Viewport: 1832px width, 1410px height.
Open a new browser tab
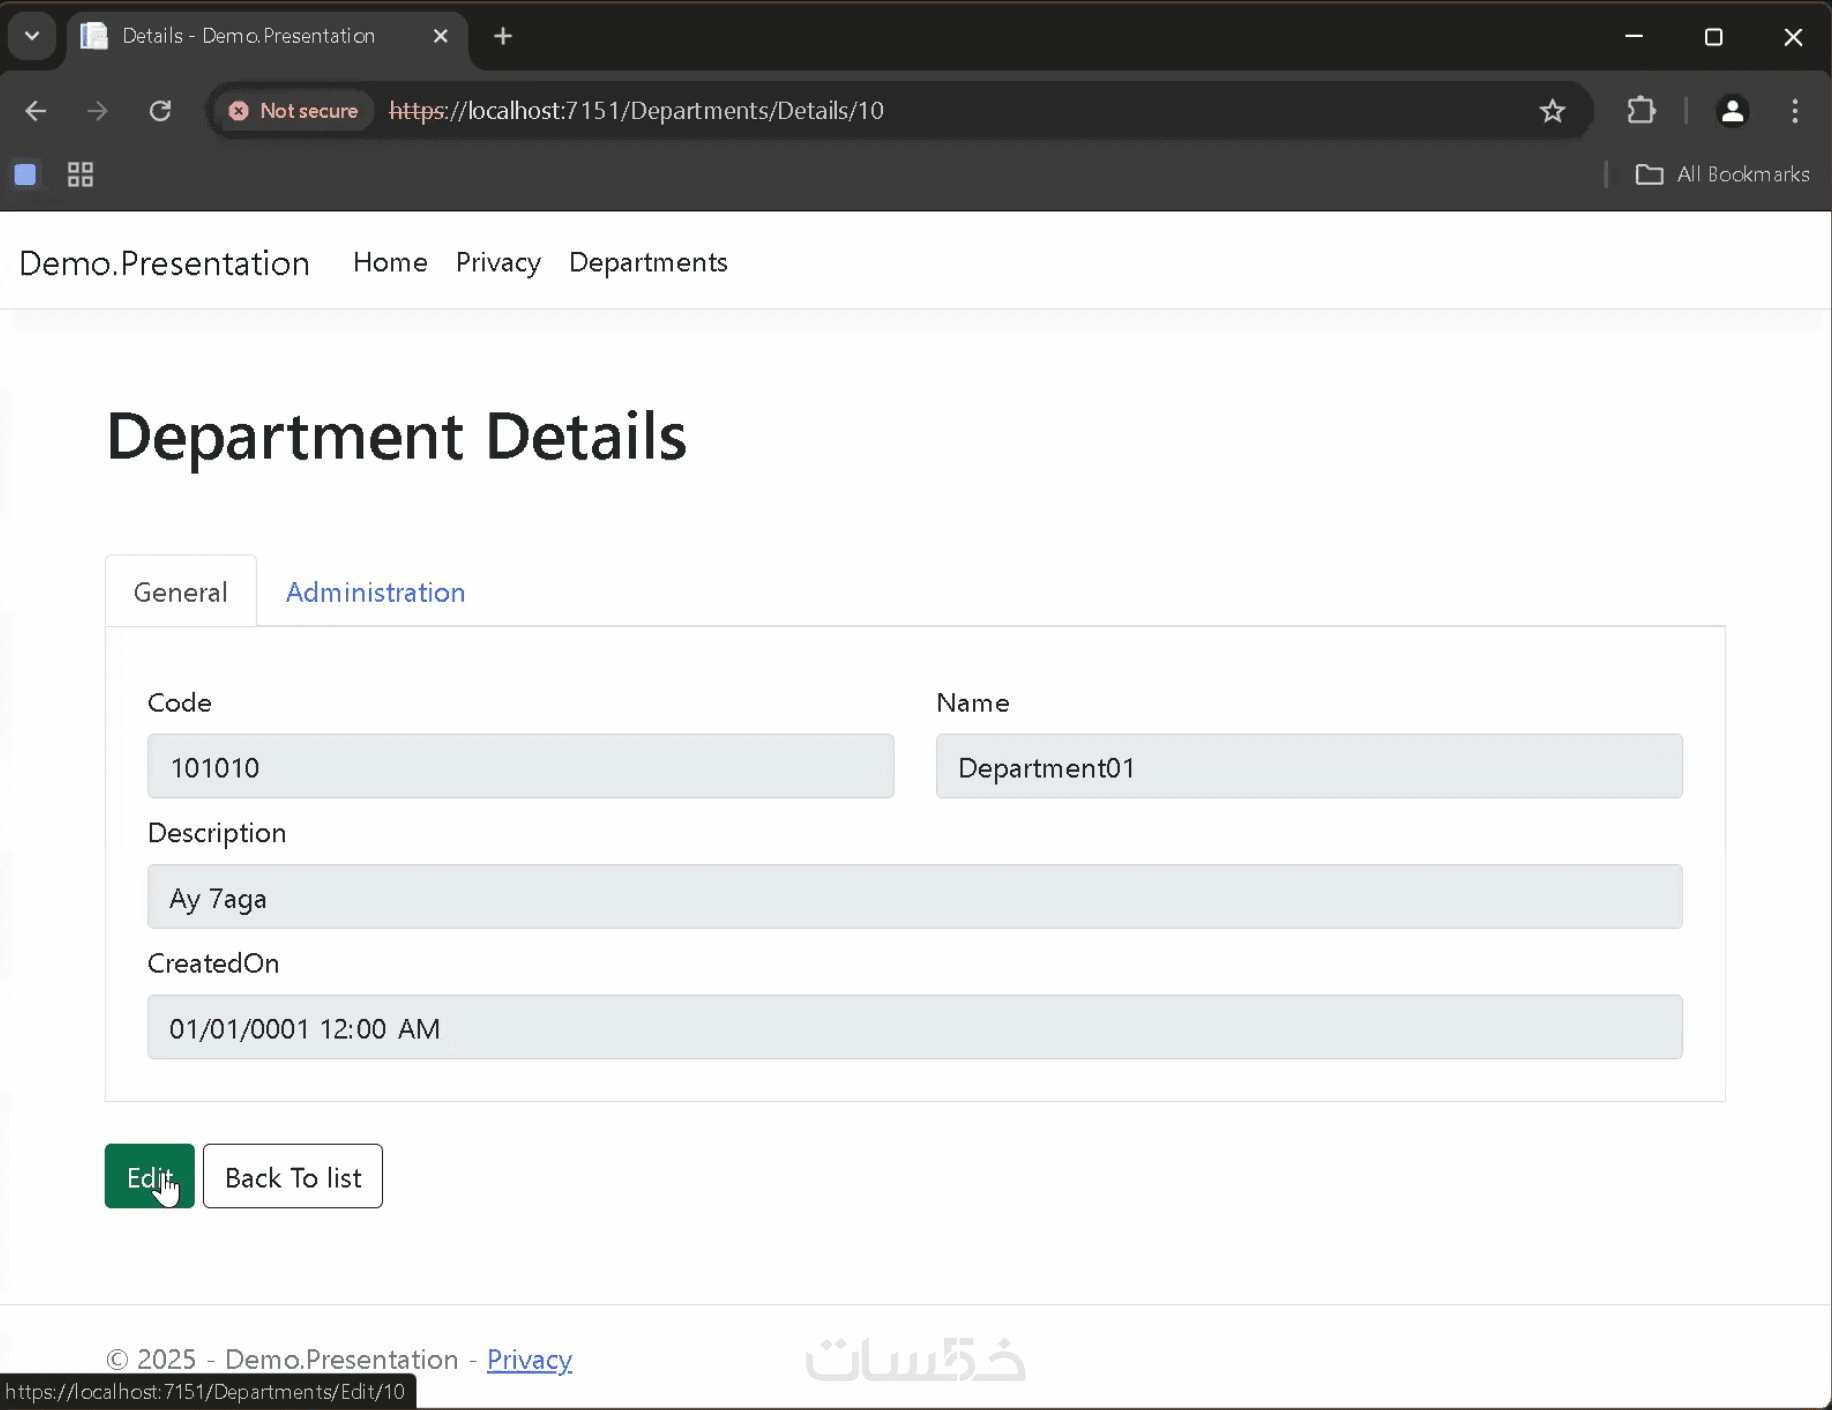point(503,37)
